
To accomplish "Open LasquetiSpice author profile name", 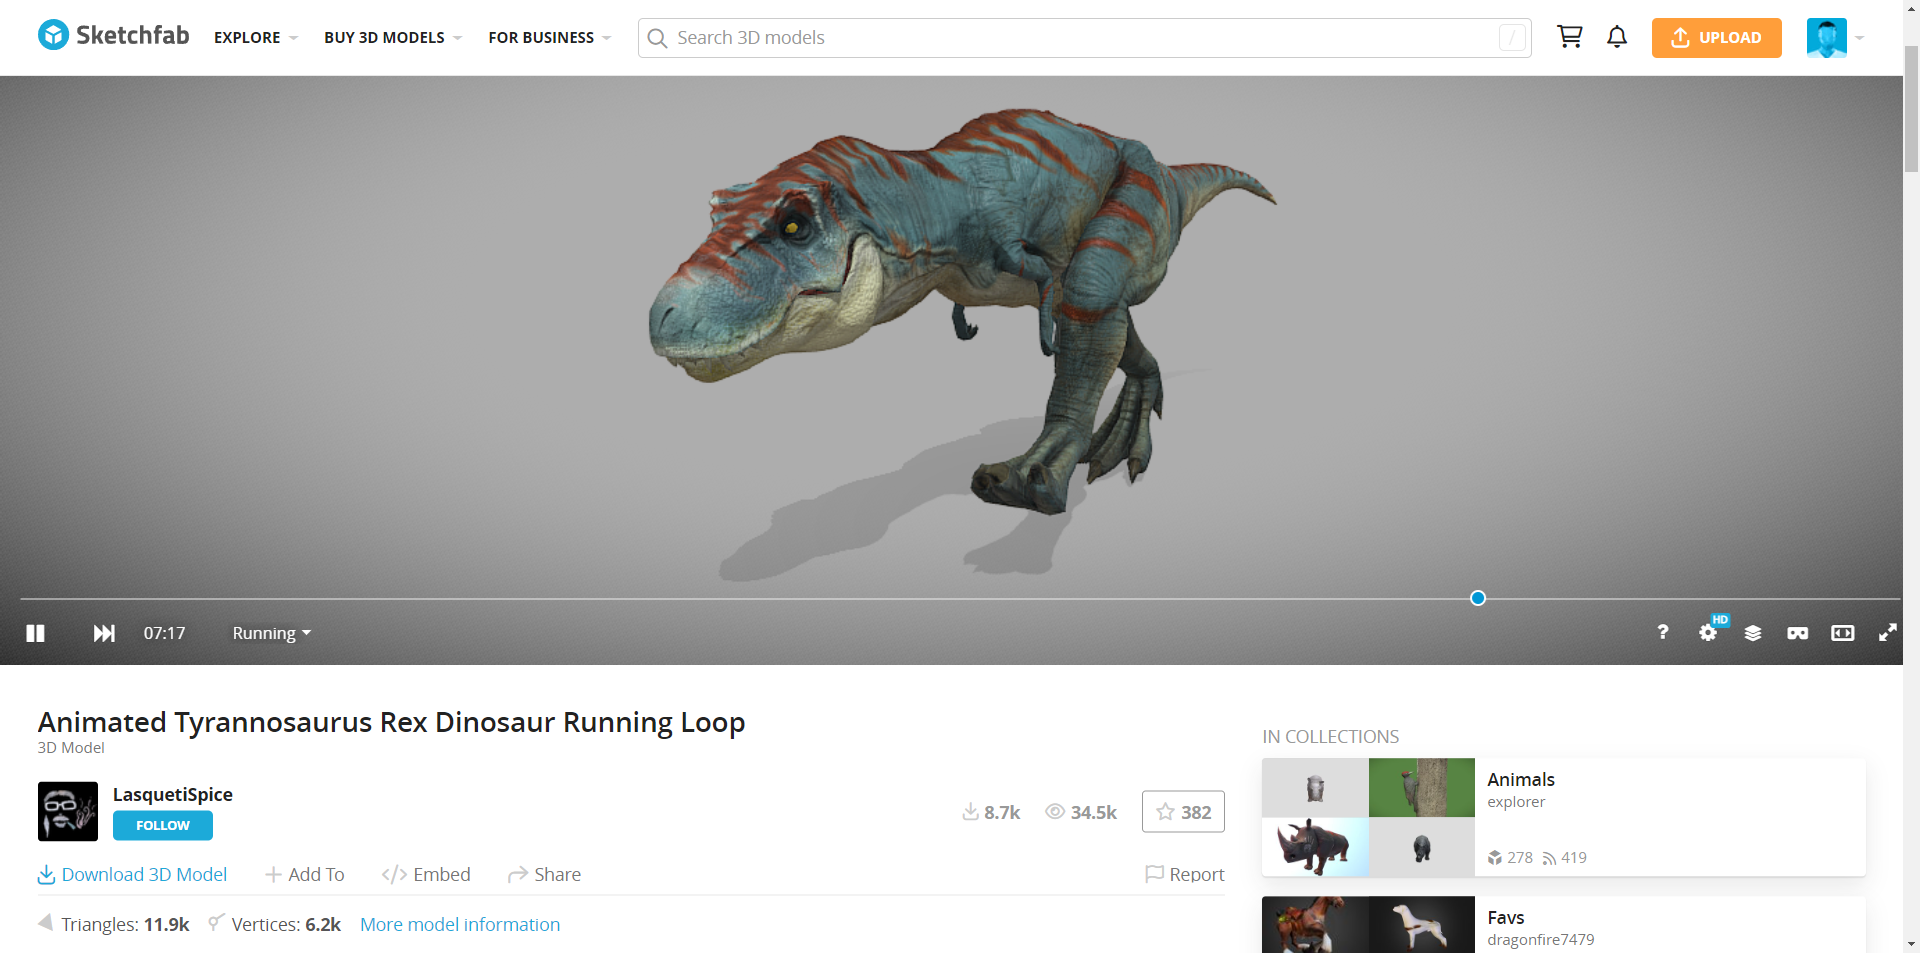I will click(173, 794).
